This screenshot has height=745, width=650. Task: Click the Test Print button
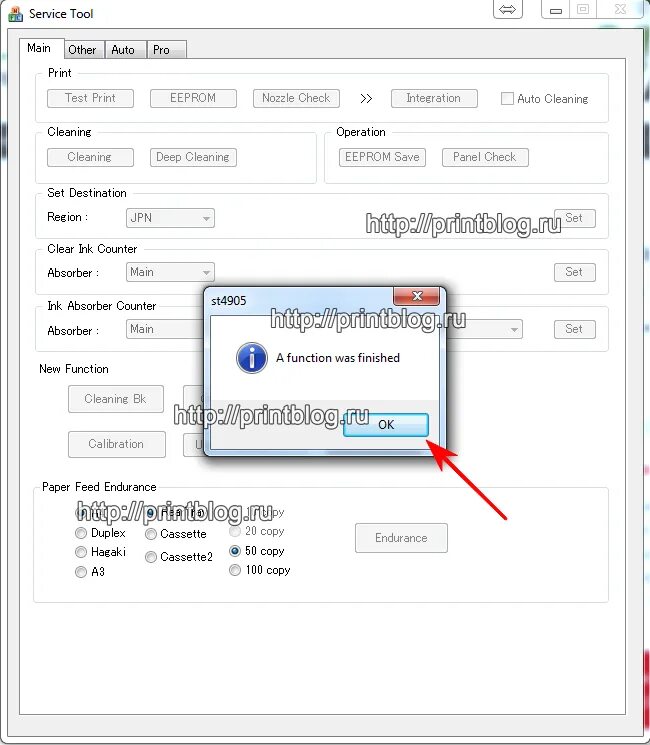[x=90, y=98]
